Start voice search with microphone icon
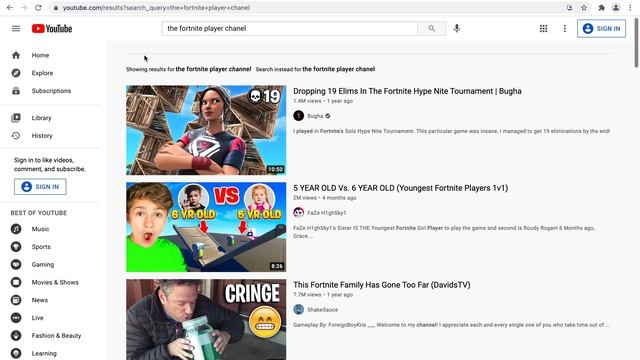This screenshot has width=640, height=360. coord(457,28)
